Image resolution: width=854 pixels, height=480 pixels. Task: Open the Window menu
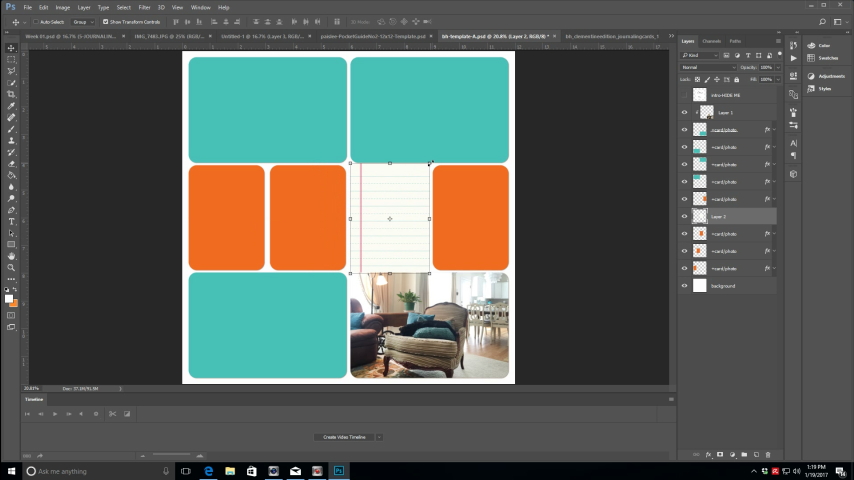[x=200, y=8]
